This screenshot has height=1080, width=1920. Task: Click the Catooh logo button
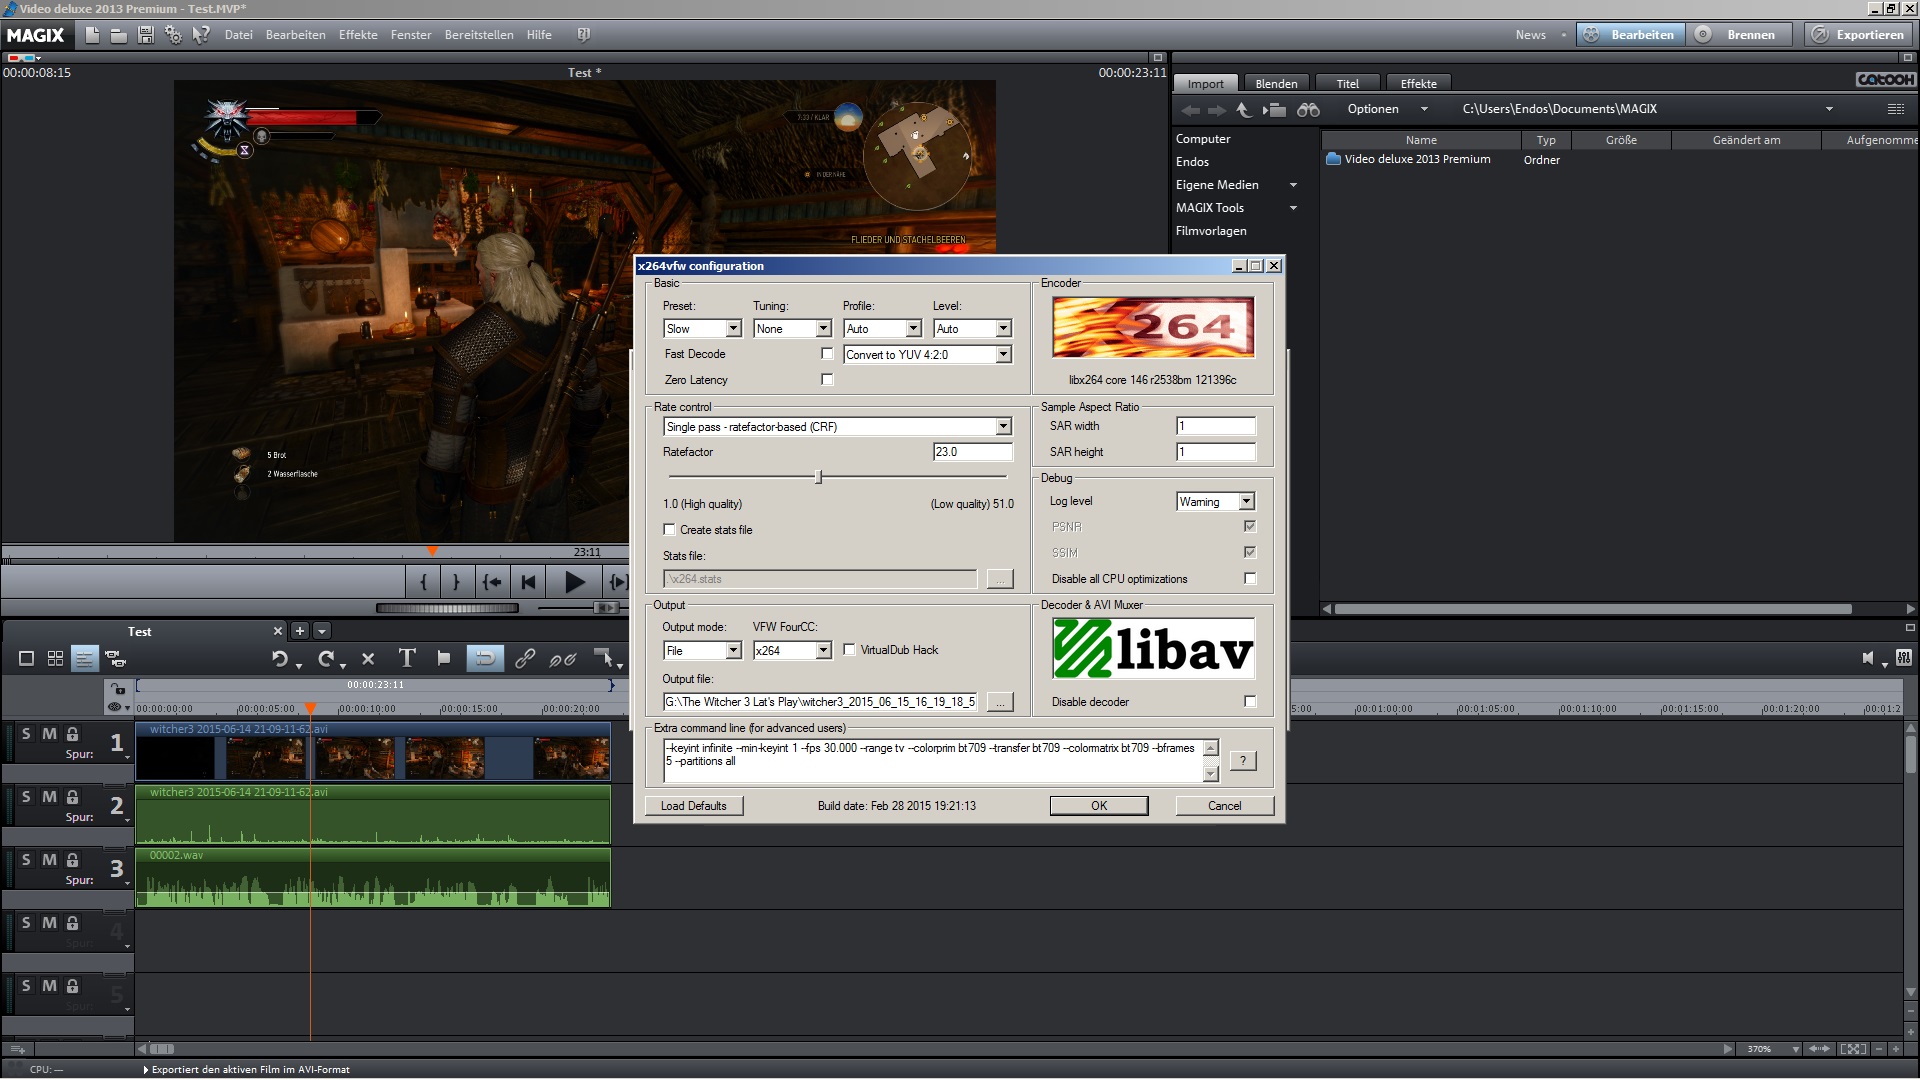coord(1885,79)
